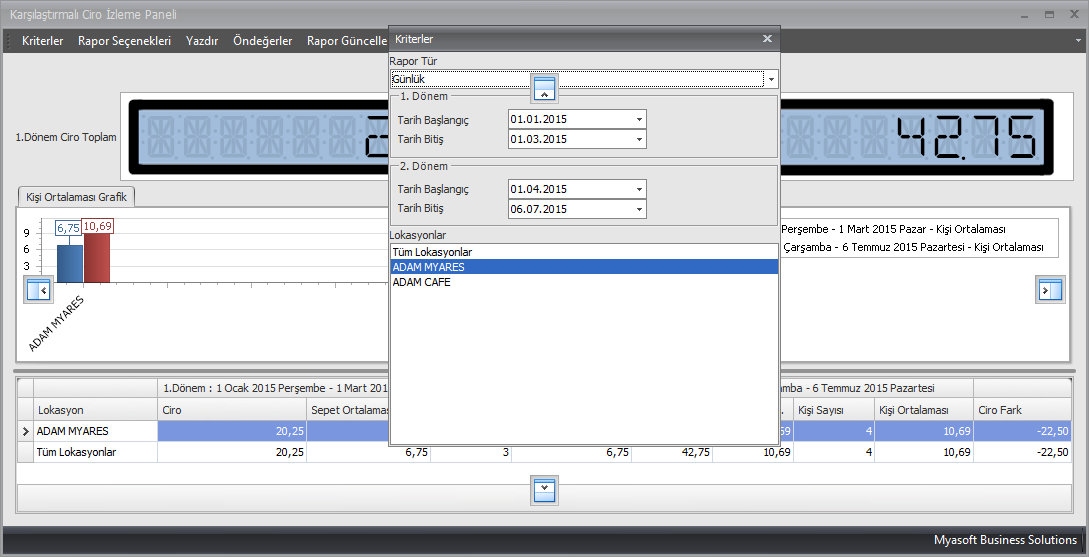Click the Kişi Ortalaması column header
The image size is (1089, 557).
(x=924, y=410)
